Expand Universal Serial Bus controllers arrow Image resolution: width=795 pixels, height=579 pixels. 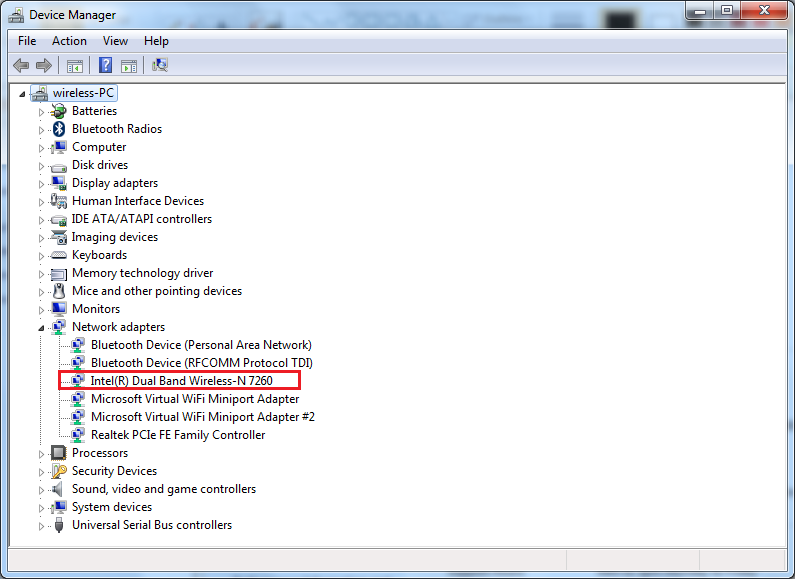pos(41,526)
